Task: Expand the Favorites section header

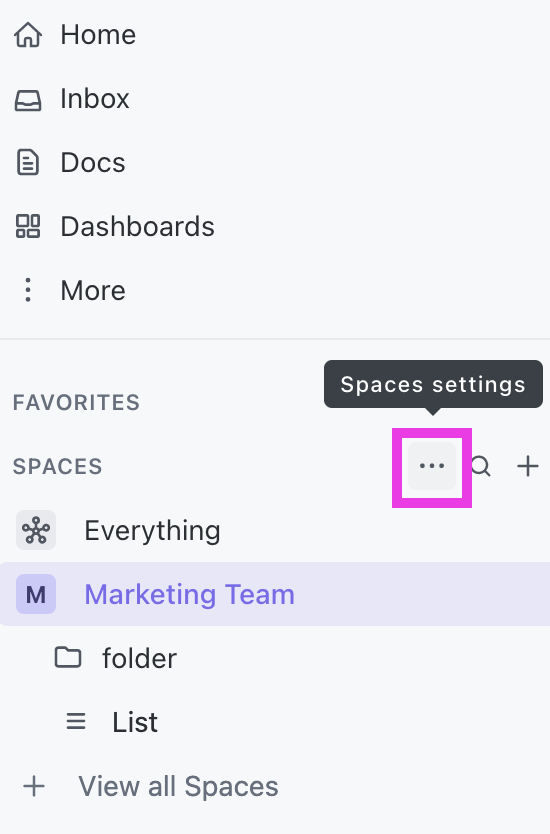Action: coord(76,403)
